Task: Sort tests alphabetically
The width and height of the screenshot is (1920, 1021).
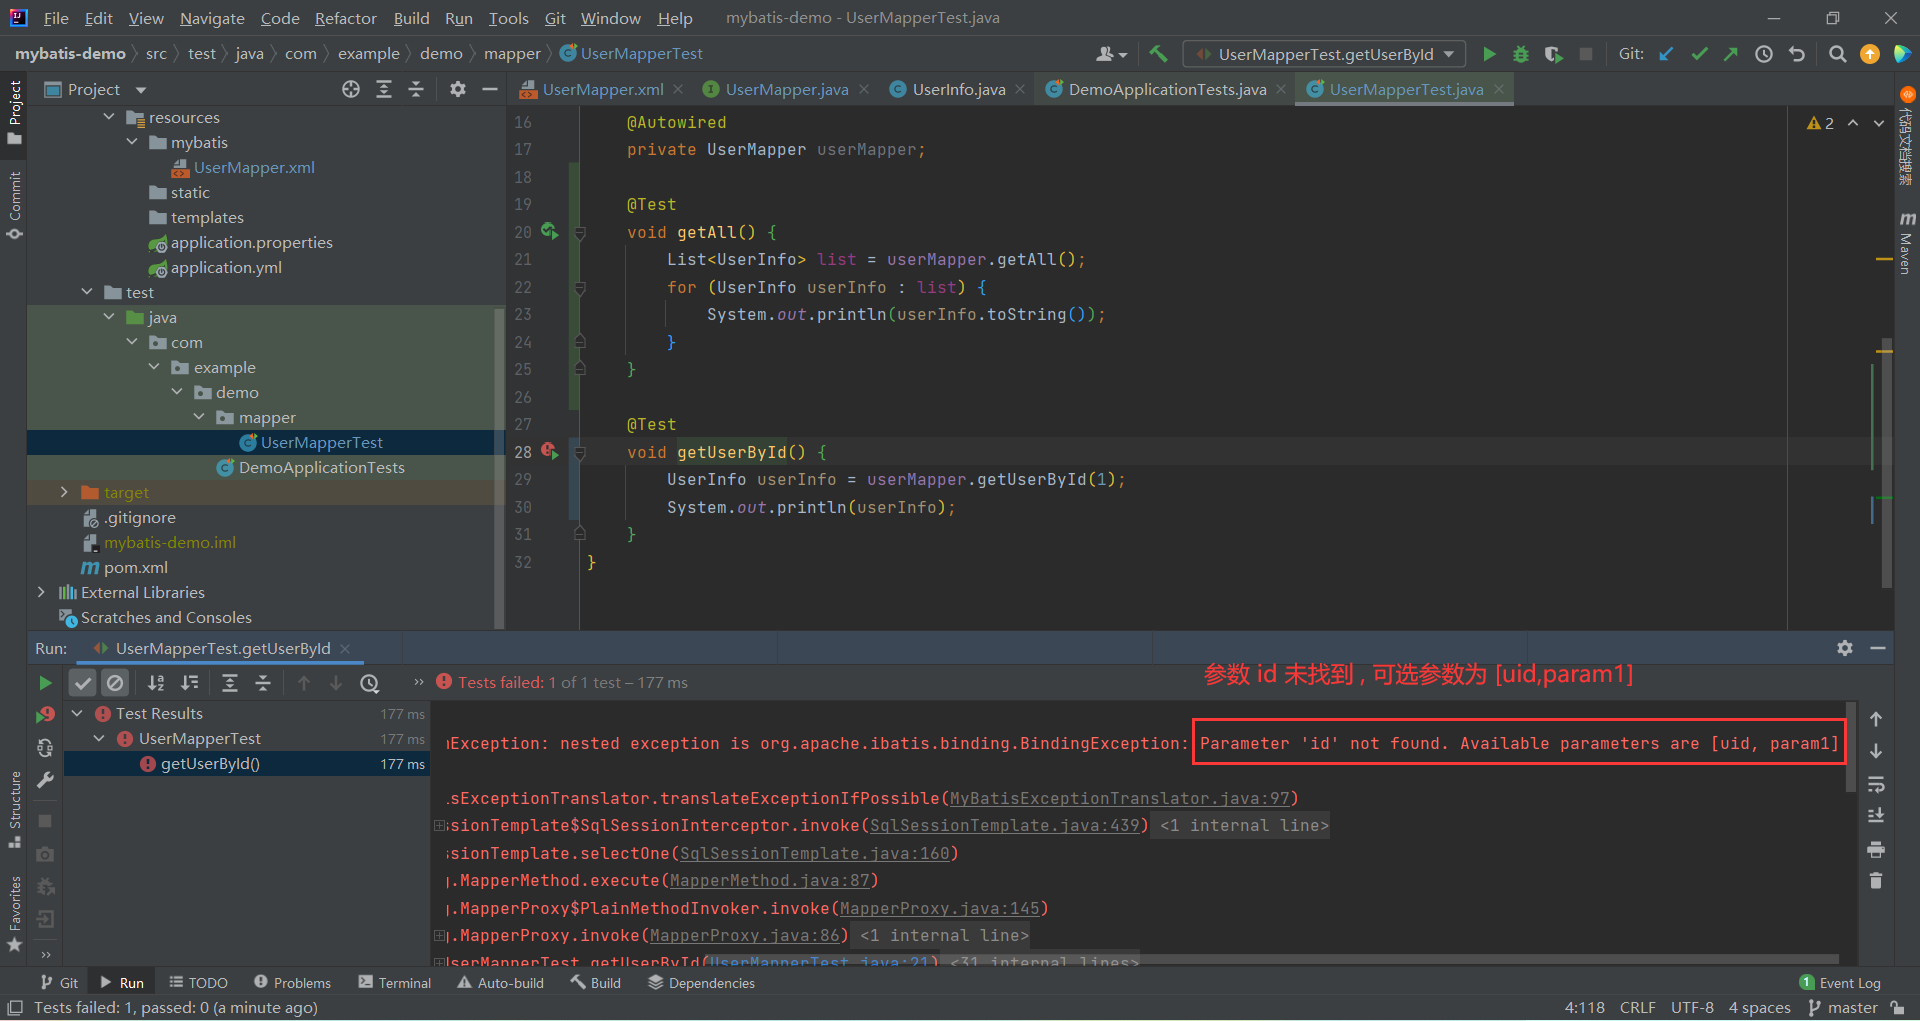Action: tap(156, 683)
